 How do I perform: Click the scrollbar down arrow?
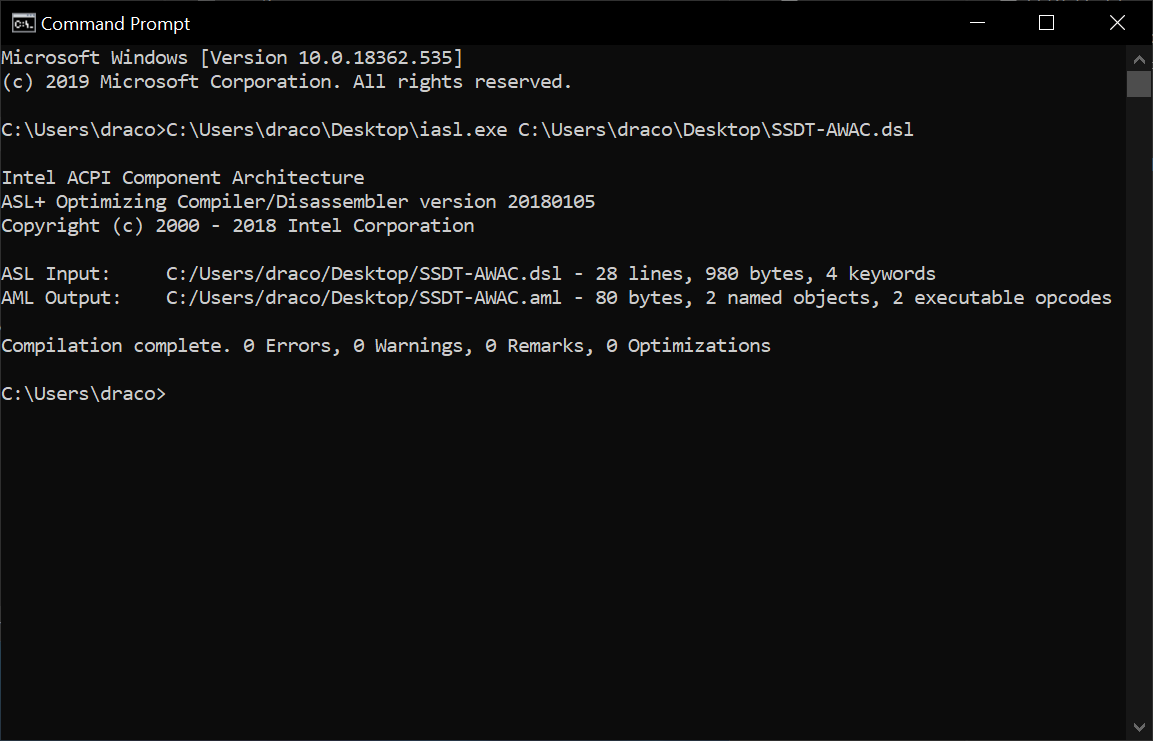[x=1139, y=727]
